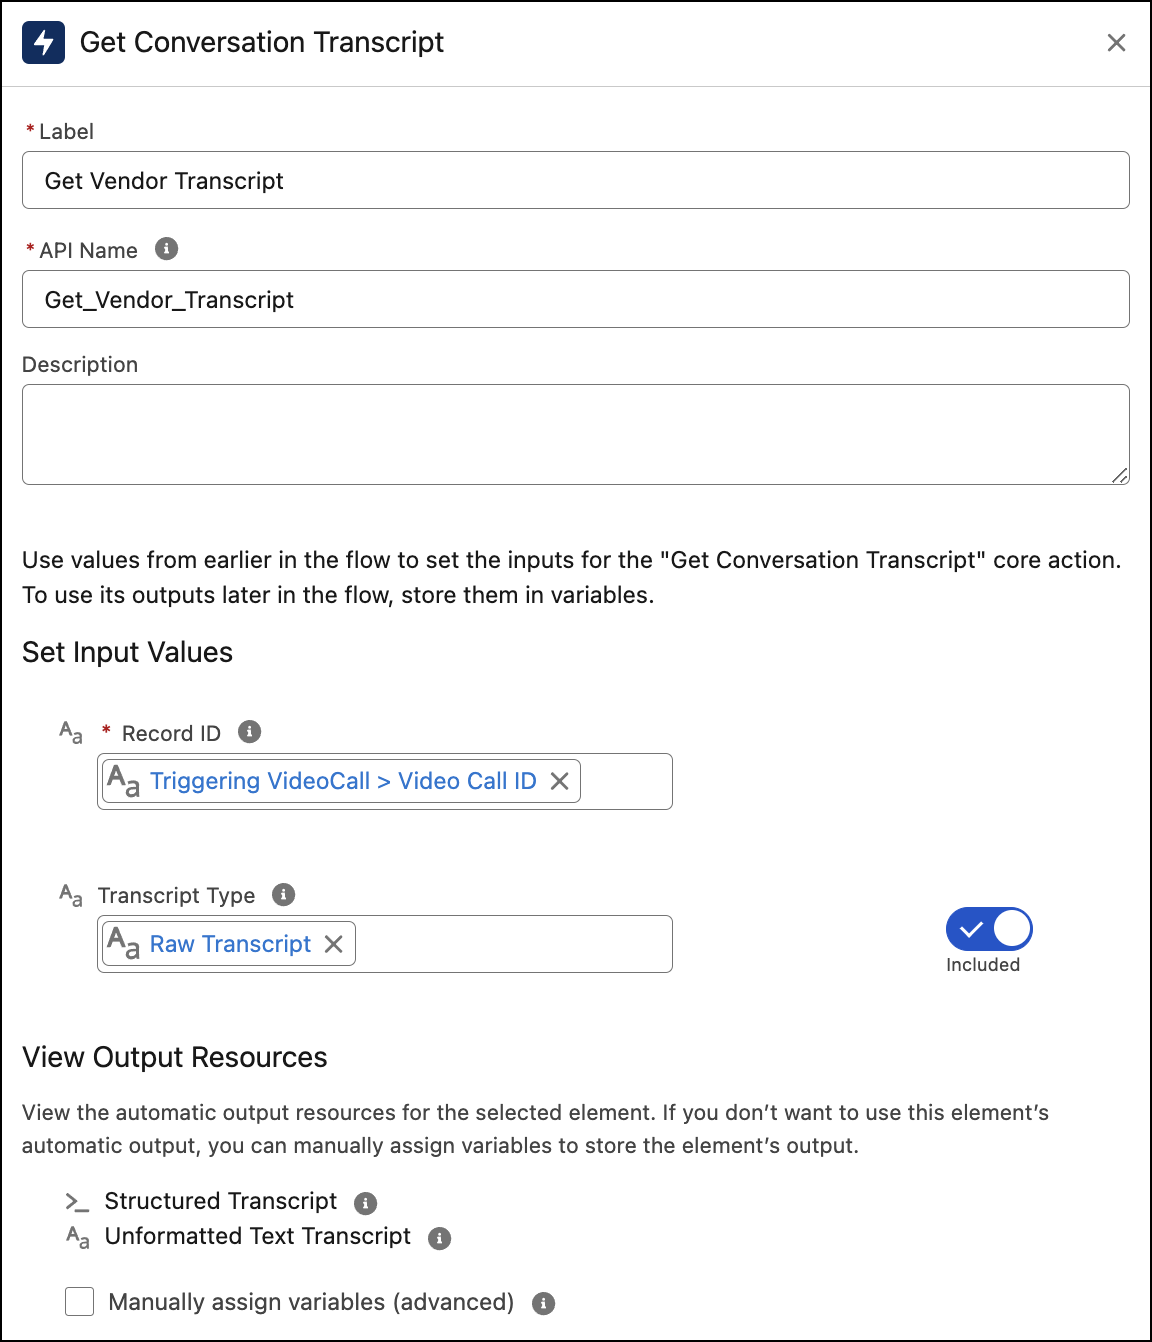Image resolution: width=1152 pixels, height=1342 pixels.
Task: Click inside the Description text area
Action: 575,434
